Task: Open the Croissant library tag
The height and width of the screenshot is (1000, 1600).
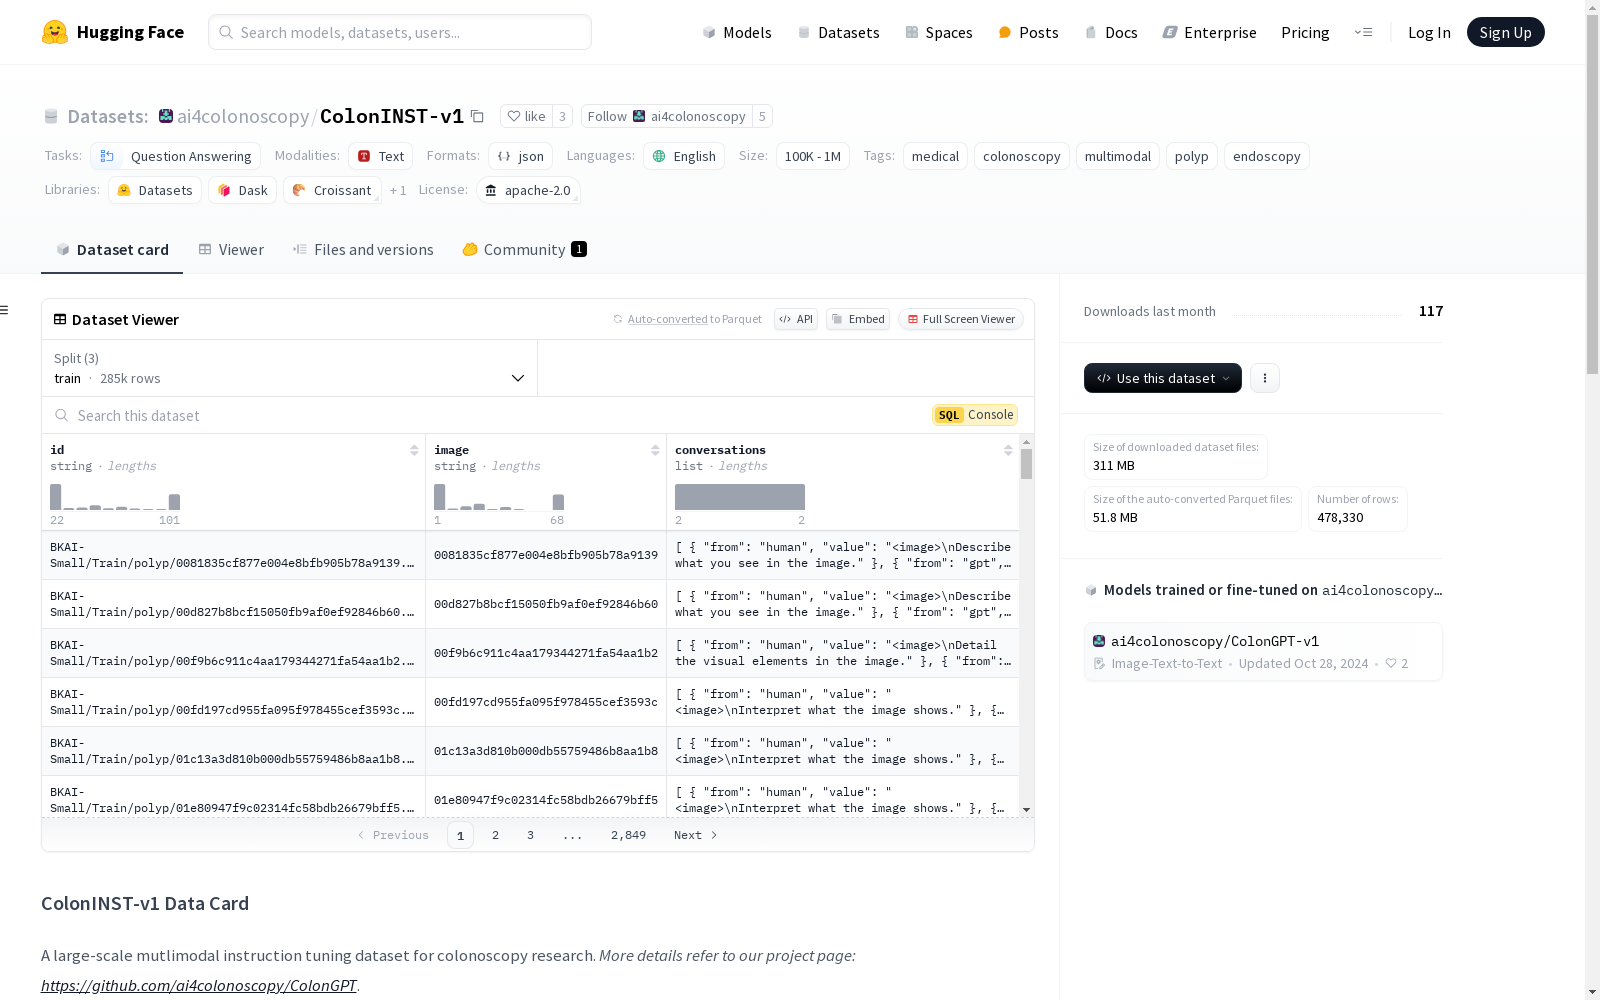Action: point(332,190)
